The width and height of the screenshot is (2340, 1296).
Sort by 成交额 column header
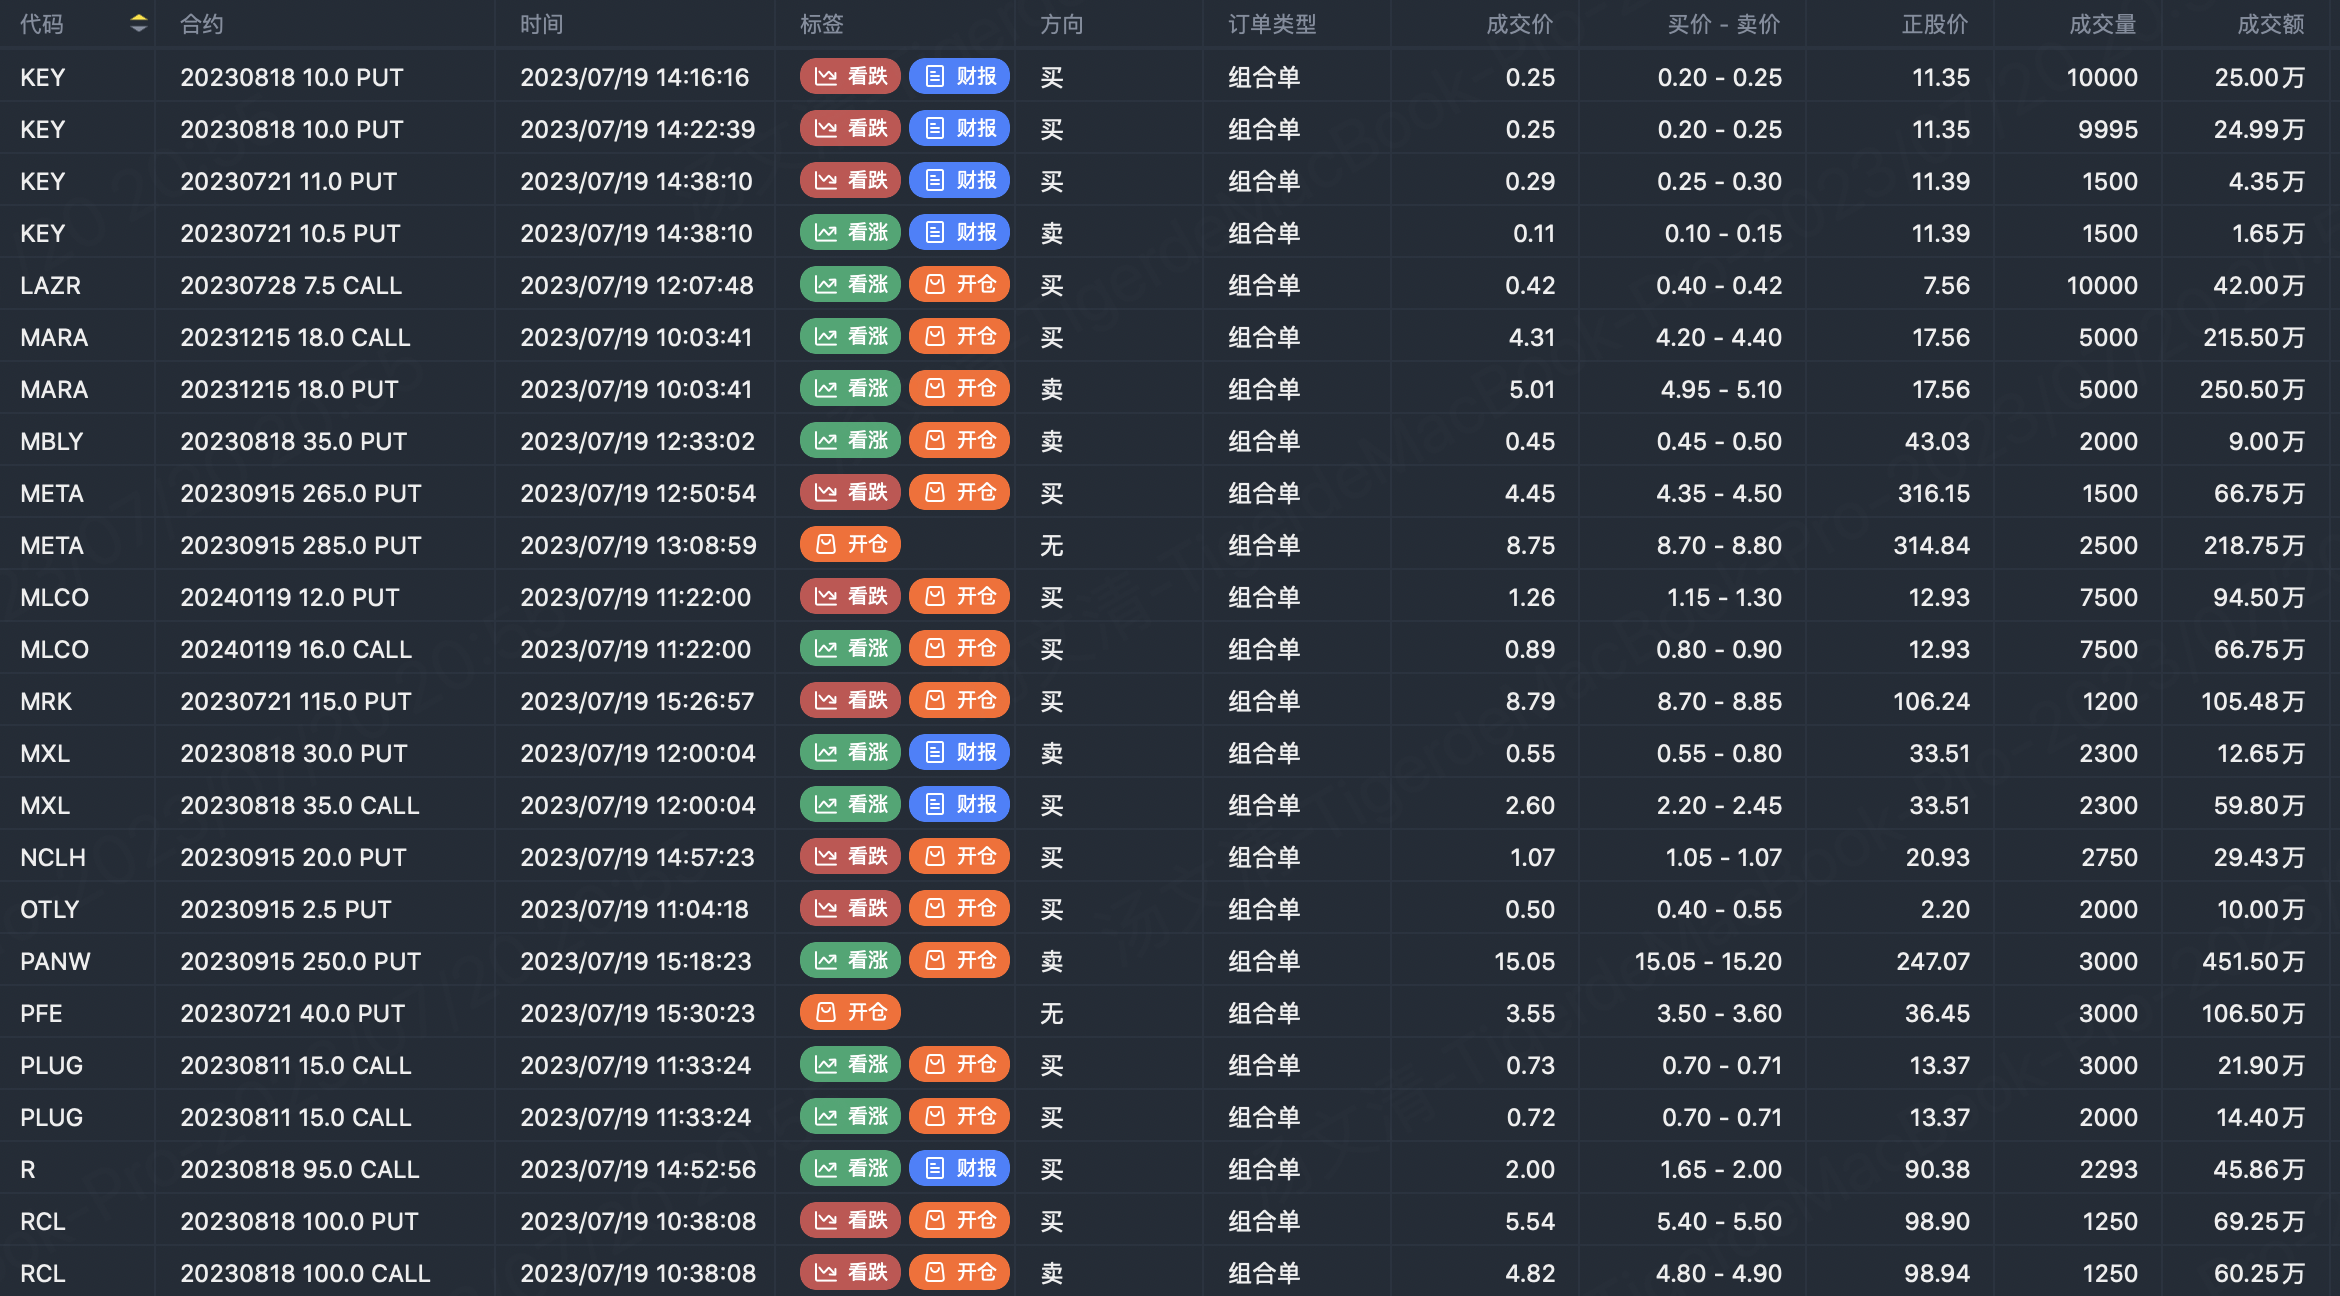[x=2270, y=24]
